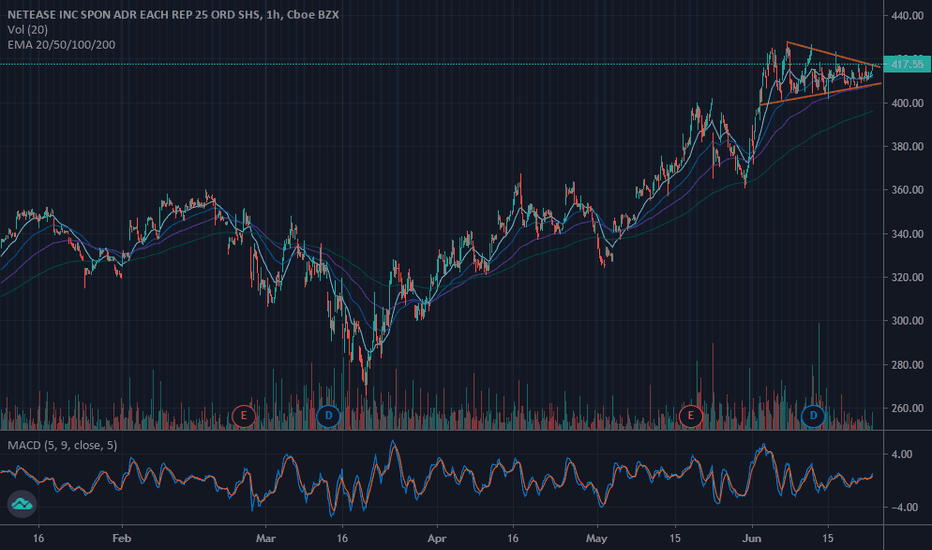This screenshot has width=932, height=550.
Task: Click the 400.00 price axis label
Action: click(x=907, y=103)
